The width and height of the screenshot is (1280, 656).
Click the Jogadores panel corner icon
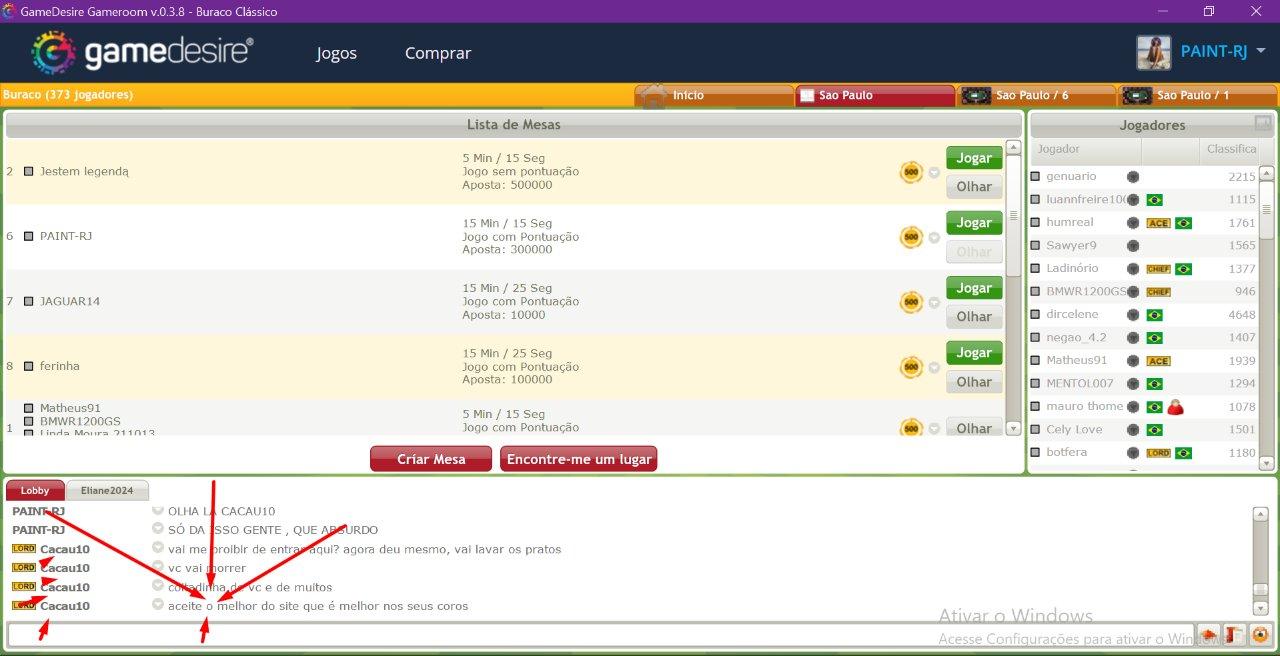pos(1263,123)
